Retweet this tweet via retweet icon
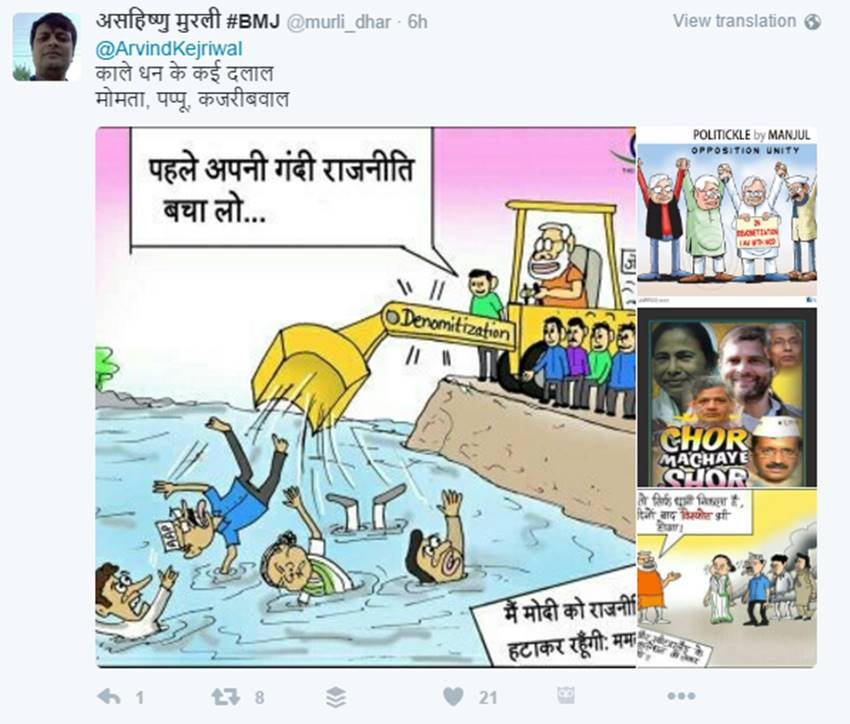This screenshot has height=724, width=850. click(226, 697)
